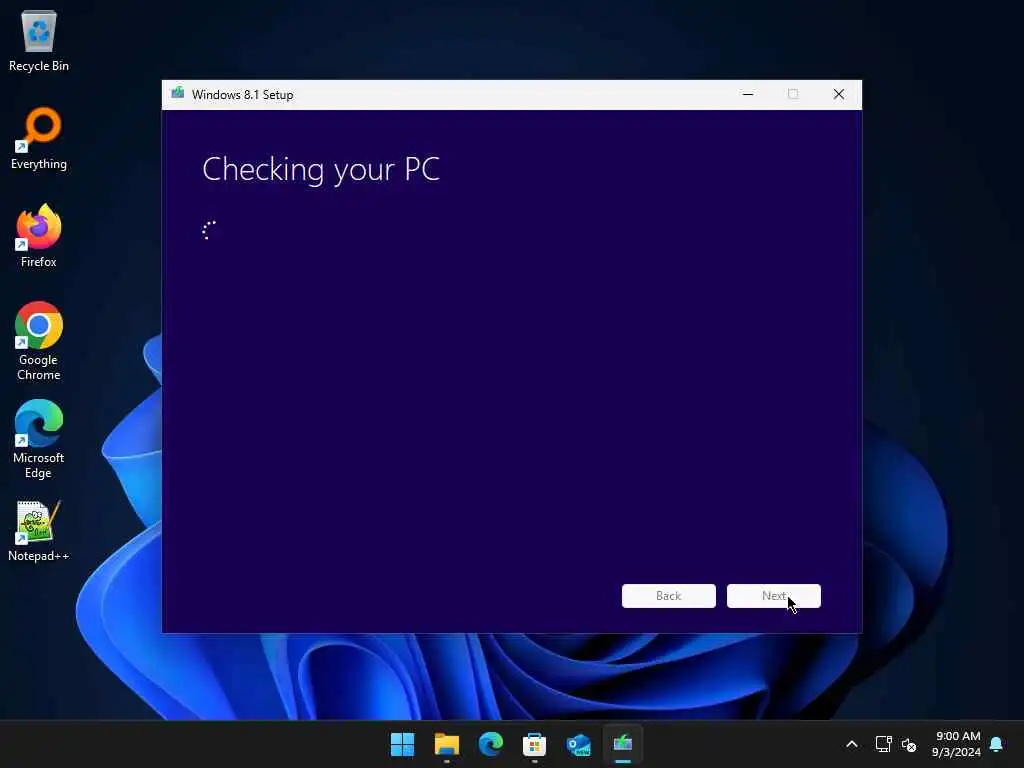This screenshot has height=768, width=1024.
Task: Select the Microsoft Edge desktop shortcut
Action: click(x=39, y=439)
